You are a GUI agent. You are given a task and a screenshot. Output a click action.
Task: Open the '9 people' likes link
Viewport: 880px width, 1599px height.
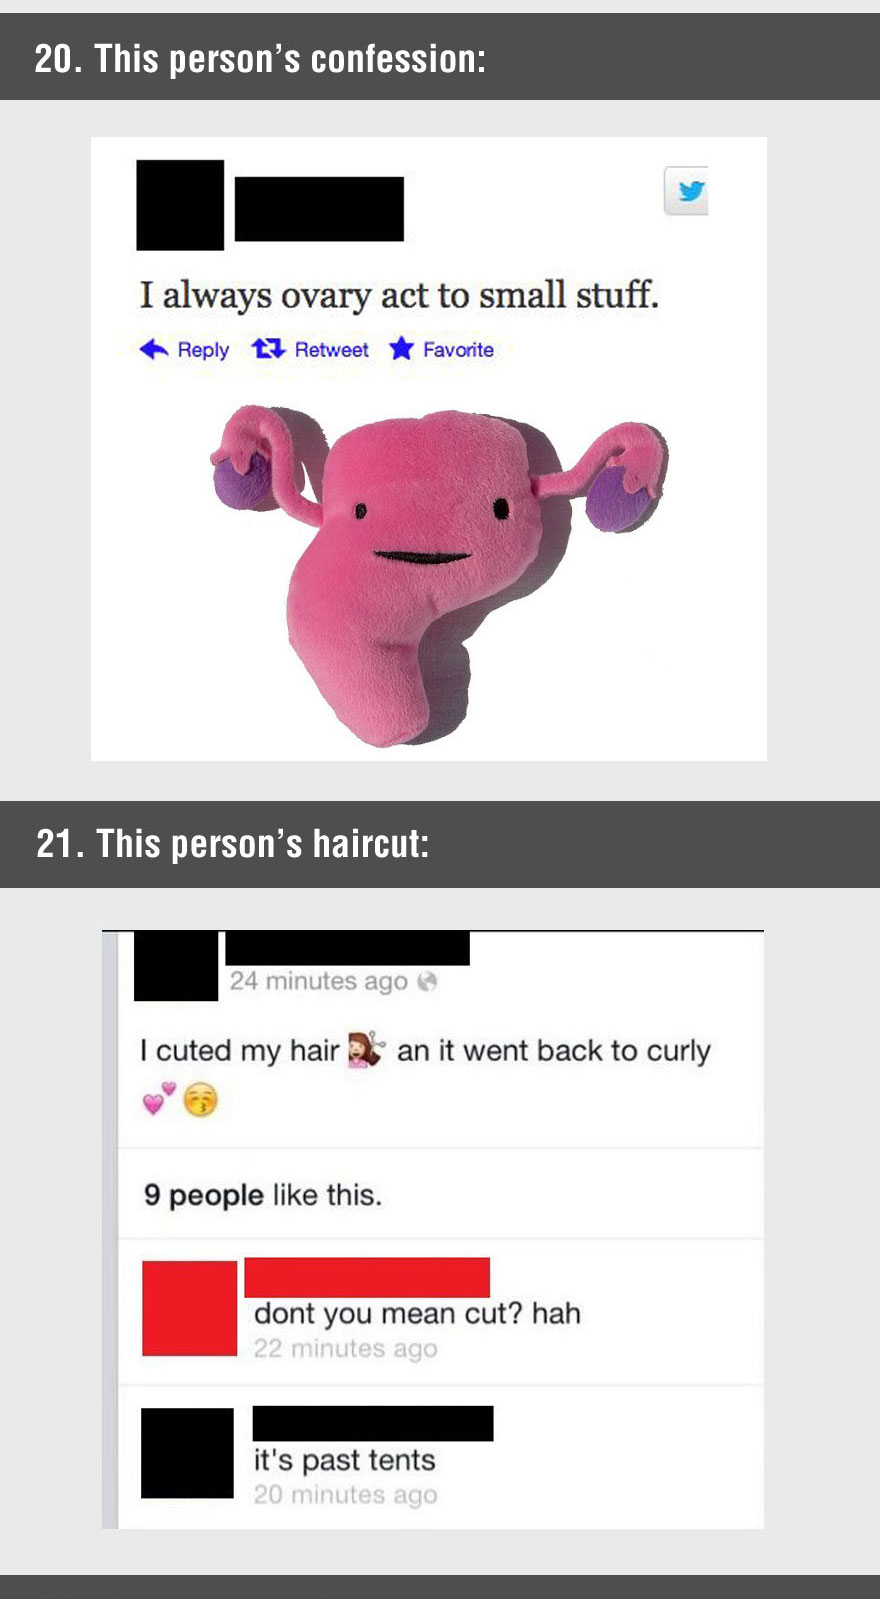[204, 1194]
